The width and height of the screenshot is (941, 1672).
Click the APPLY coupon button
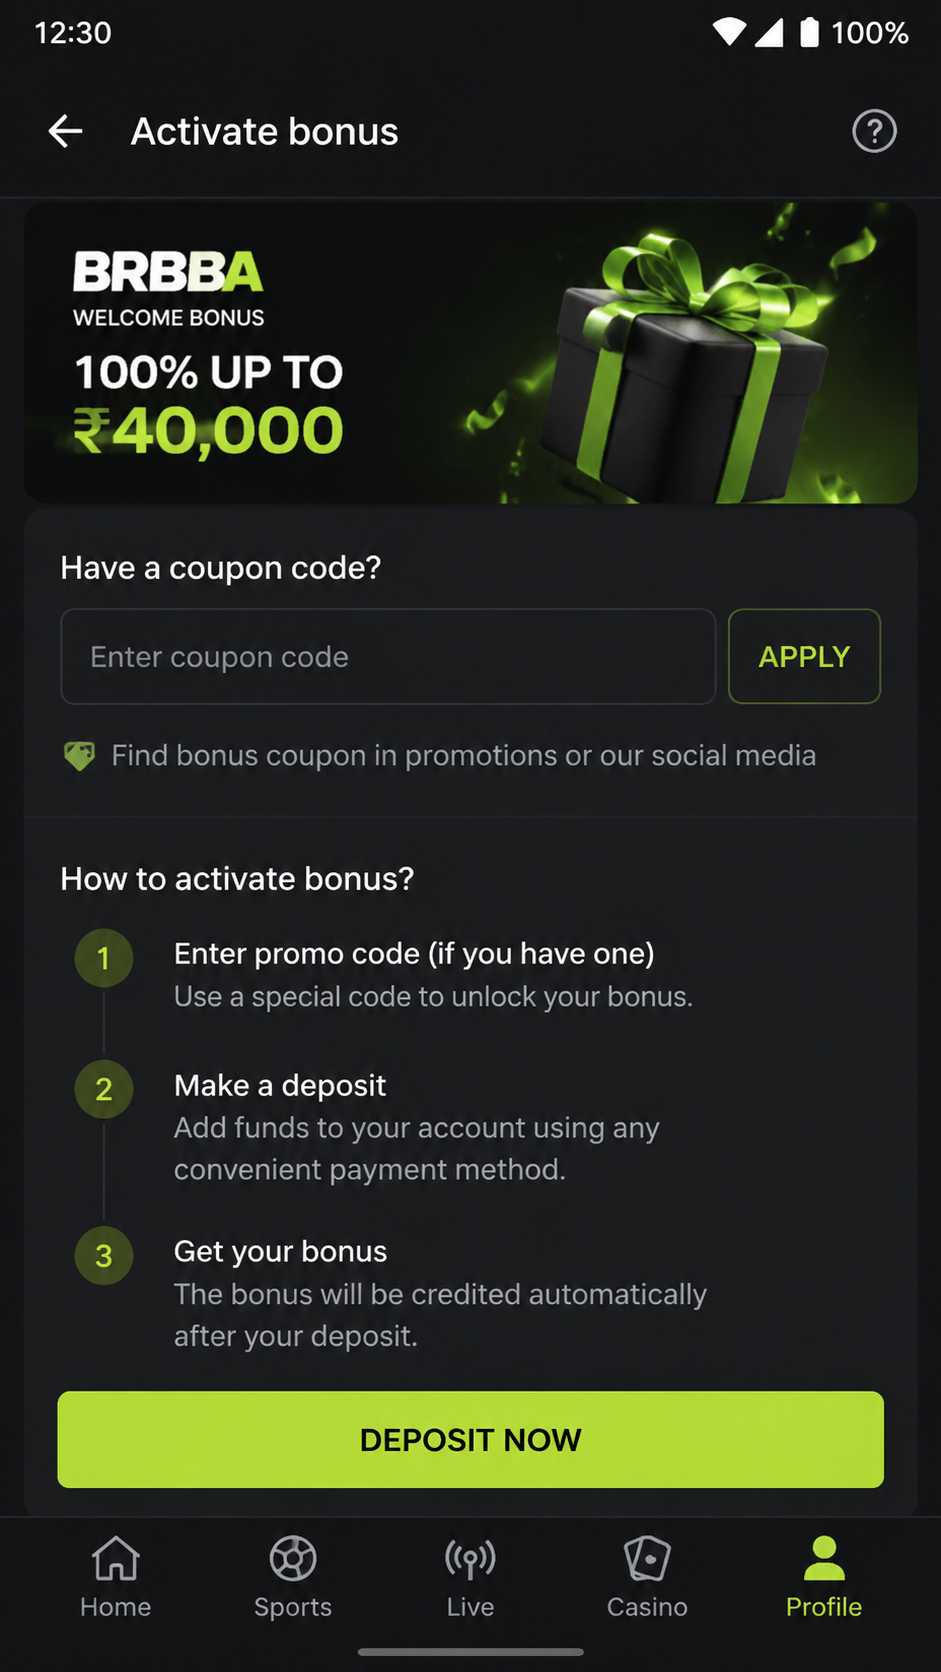(804, 656)
